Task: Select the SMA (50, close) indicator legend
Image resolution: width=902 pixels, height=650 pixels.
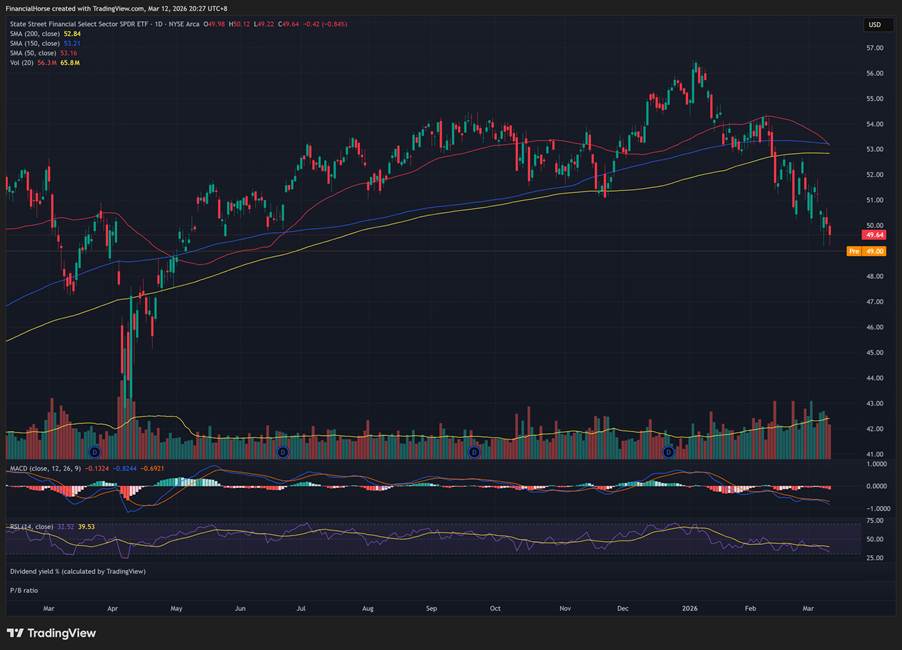Action: click(34, 53)
